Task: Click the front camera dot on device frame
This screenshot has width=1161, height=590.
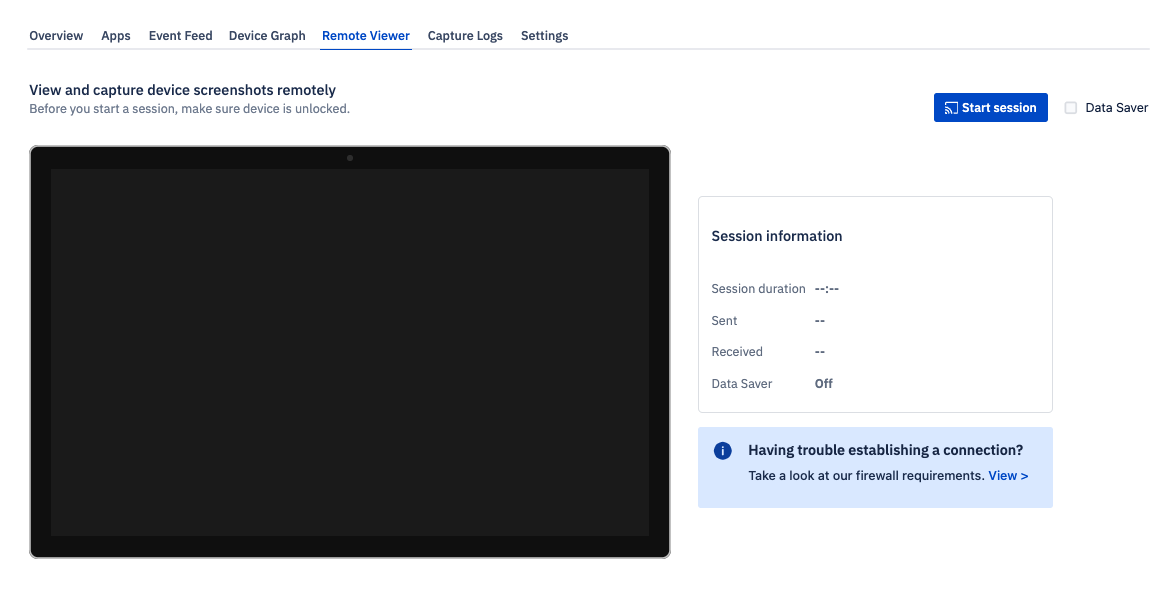Action: click(350, 157)
